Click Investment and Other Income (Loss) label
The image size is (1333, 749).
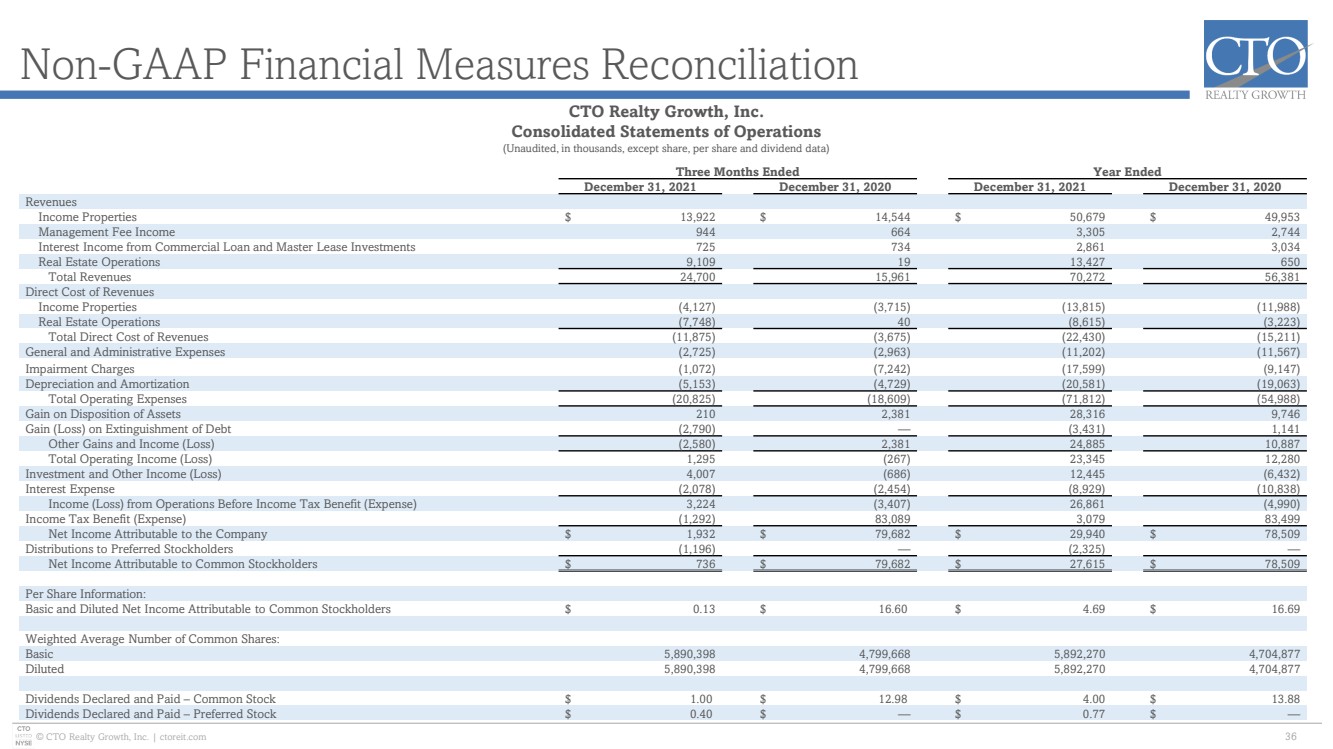(x=123, y=474)
